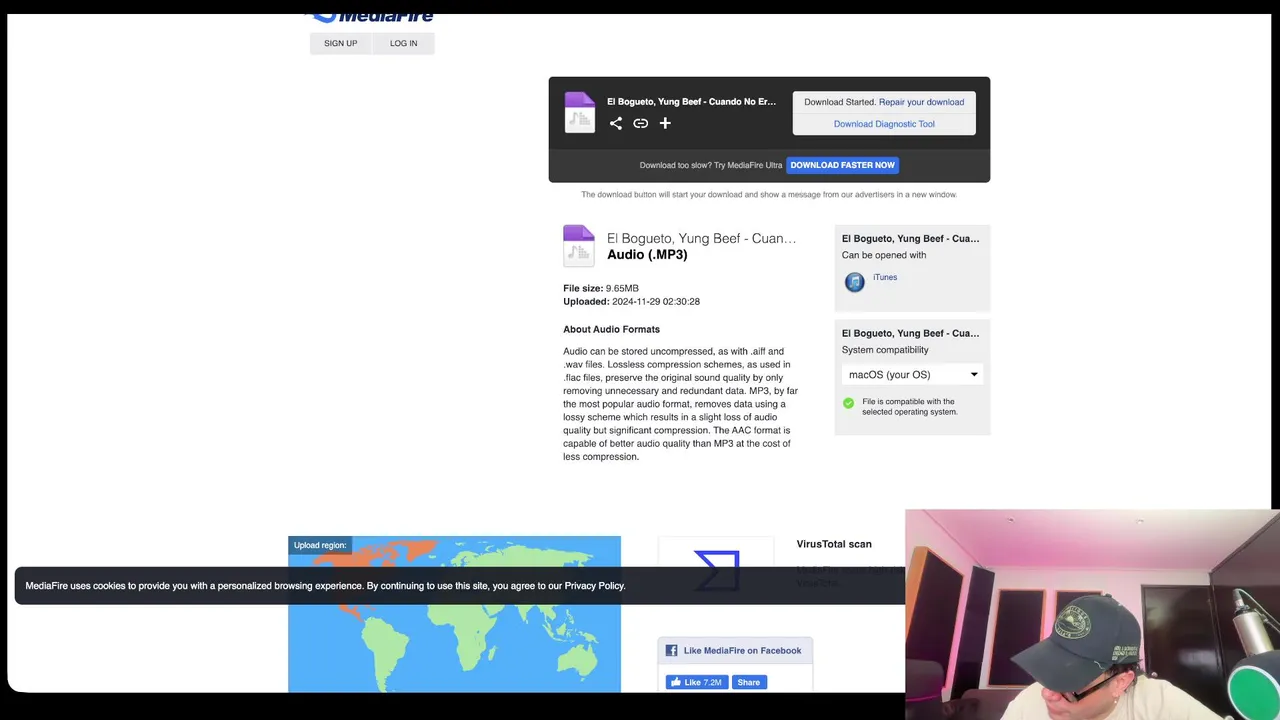This screenshot has width=1280, height=720.
Task: Click DOWNLOAD FASTER NOW button
Action: coord(842,165)
